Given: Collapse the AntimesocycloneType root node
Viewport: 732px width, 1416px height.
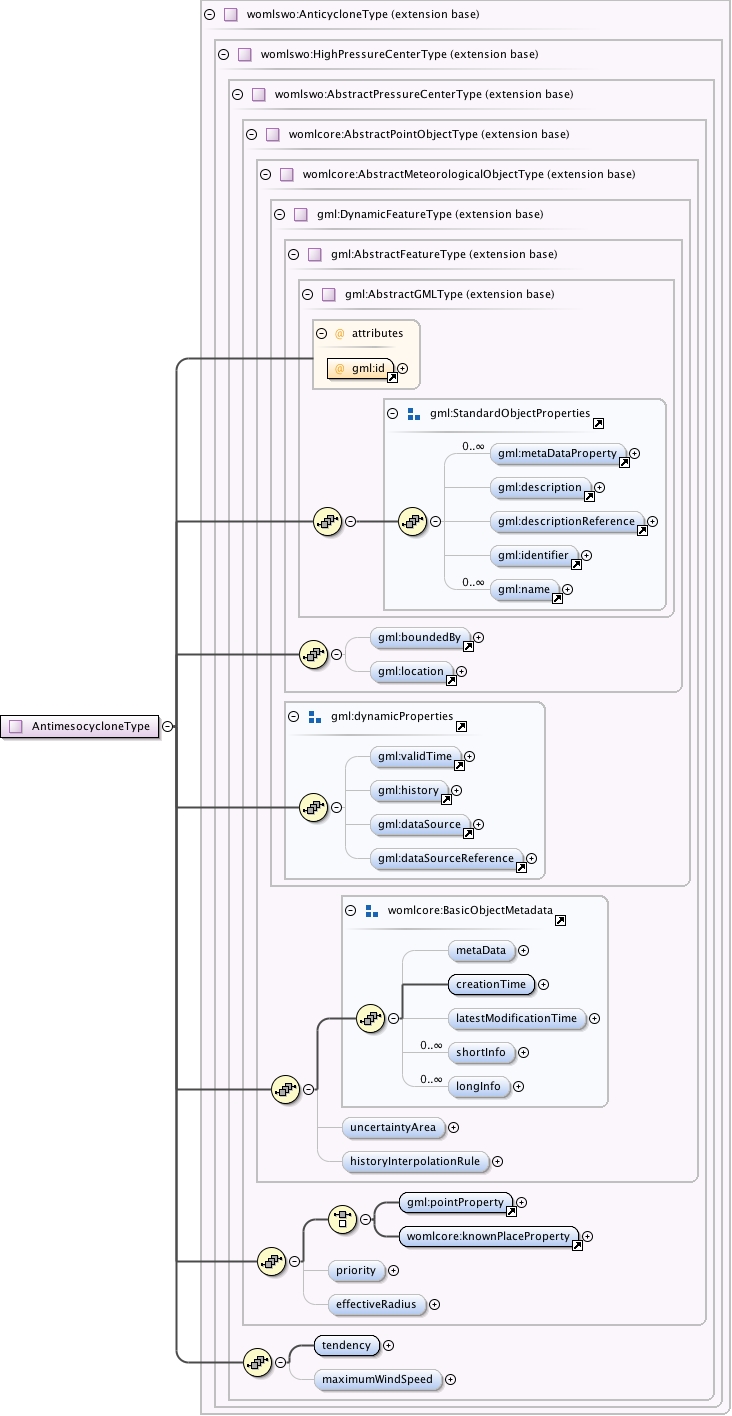Looking at the screenshot, I should point(168,727).
